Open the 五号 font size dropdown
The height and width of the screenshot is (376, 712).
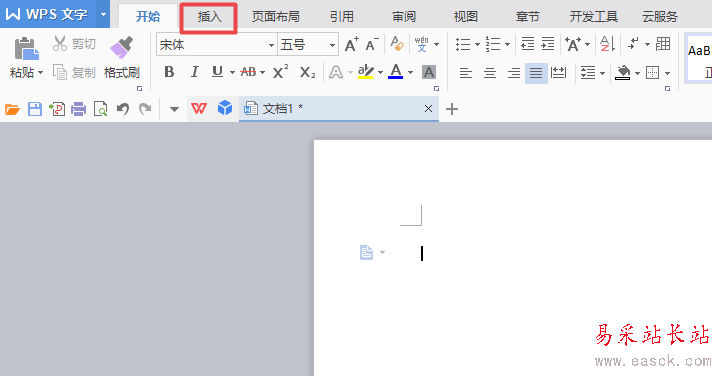[332, 45]
